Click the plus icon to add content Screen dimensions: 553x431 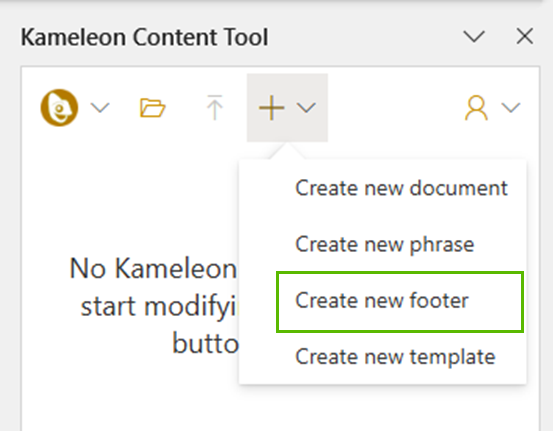coord(271,108)
